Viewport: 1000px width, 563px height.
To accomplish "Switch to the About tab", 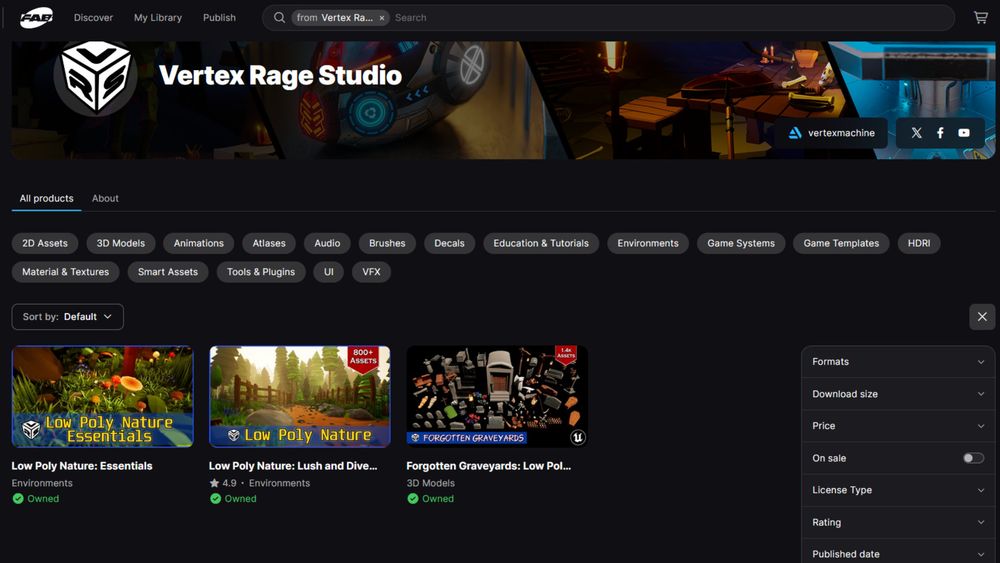I will 105,198.
